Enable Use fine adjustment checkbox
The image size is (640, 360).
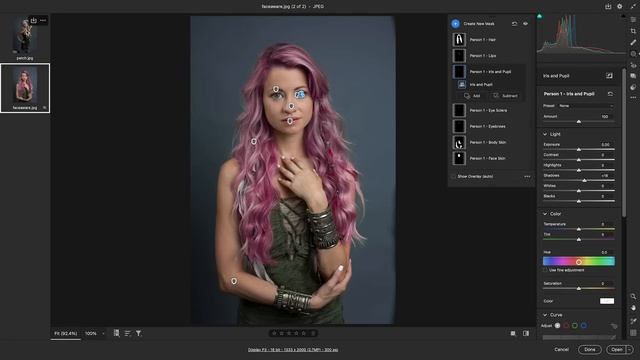pyautogui.click(x=545, y=270)
